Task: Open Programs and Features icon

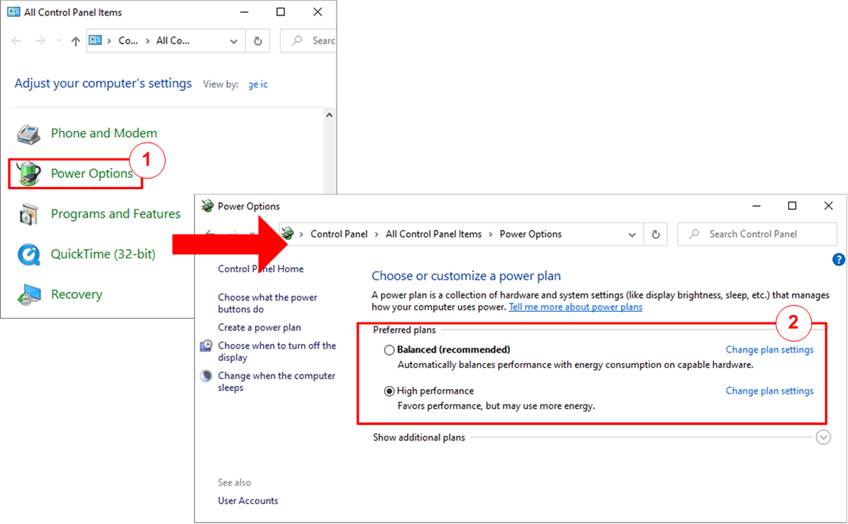Action: (x=28, y=214)
